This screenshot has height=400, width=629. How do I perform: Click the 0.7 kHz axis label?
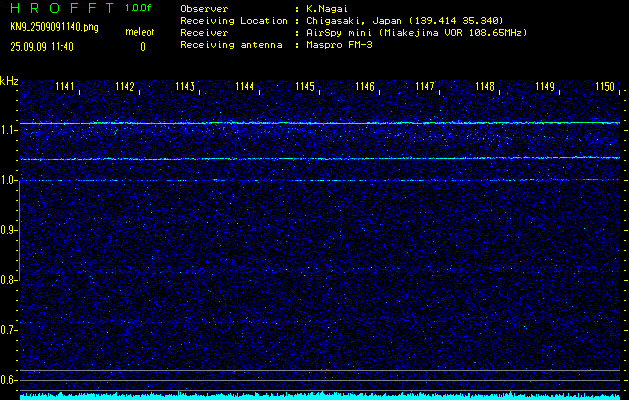8,330
